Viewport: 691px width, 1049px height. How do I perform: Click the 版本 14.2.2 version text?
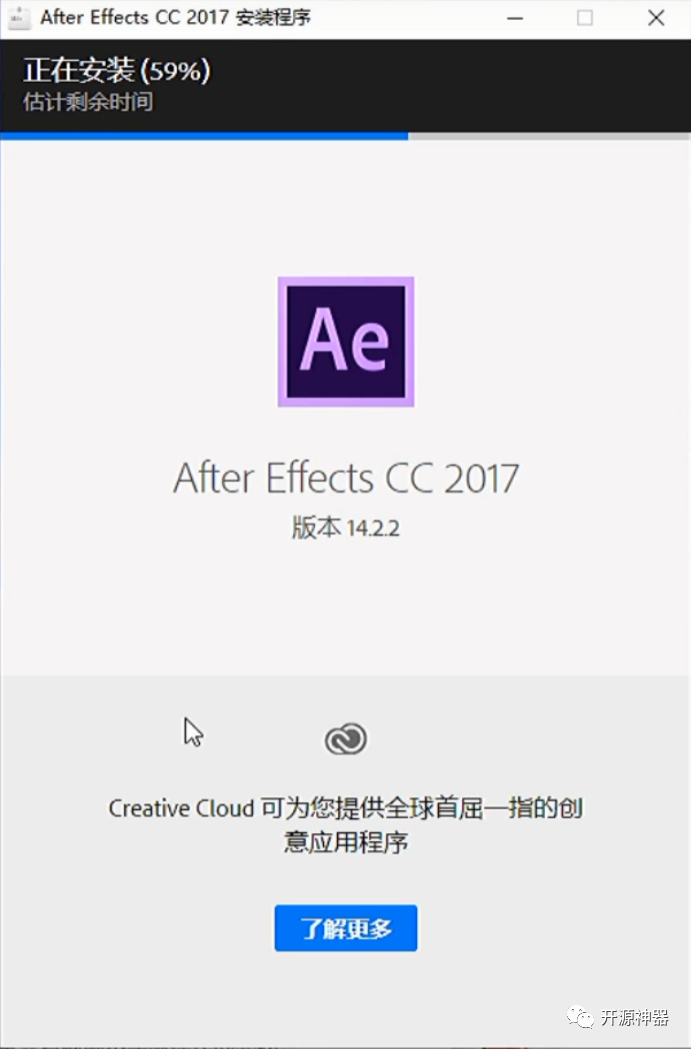click(346, 528)
